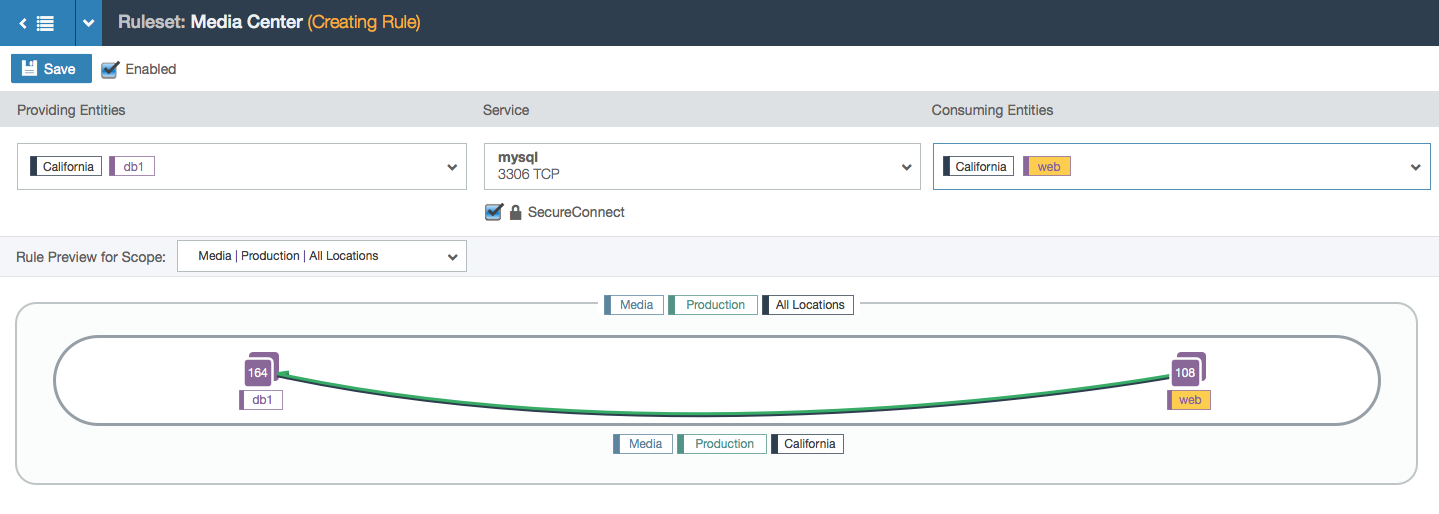Select the db1 workload group icon showing 164
Screen dimensions: 1439x514
pyautogui.click(x=260, y=370)
